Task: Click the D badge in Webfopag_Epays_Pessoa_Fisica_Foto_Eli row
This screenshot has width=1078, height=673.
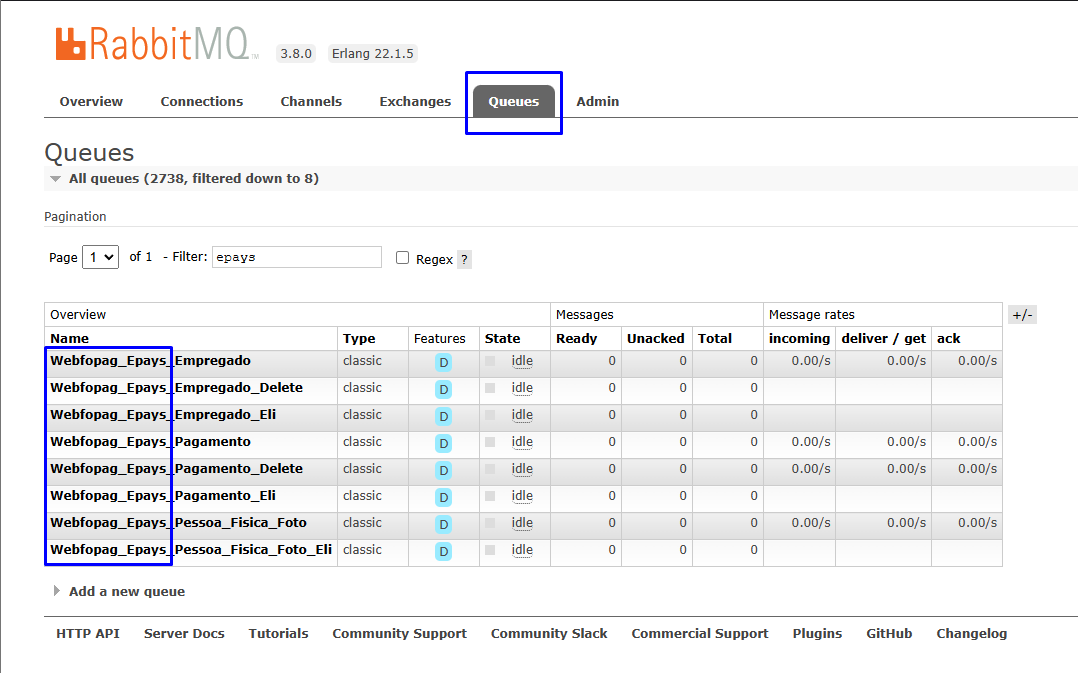Action: click(x=443, y=551)
